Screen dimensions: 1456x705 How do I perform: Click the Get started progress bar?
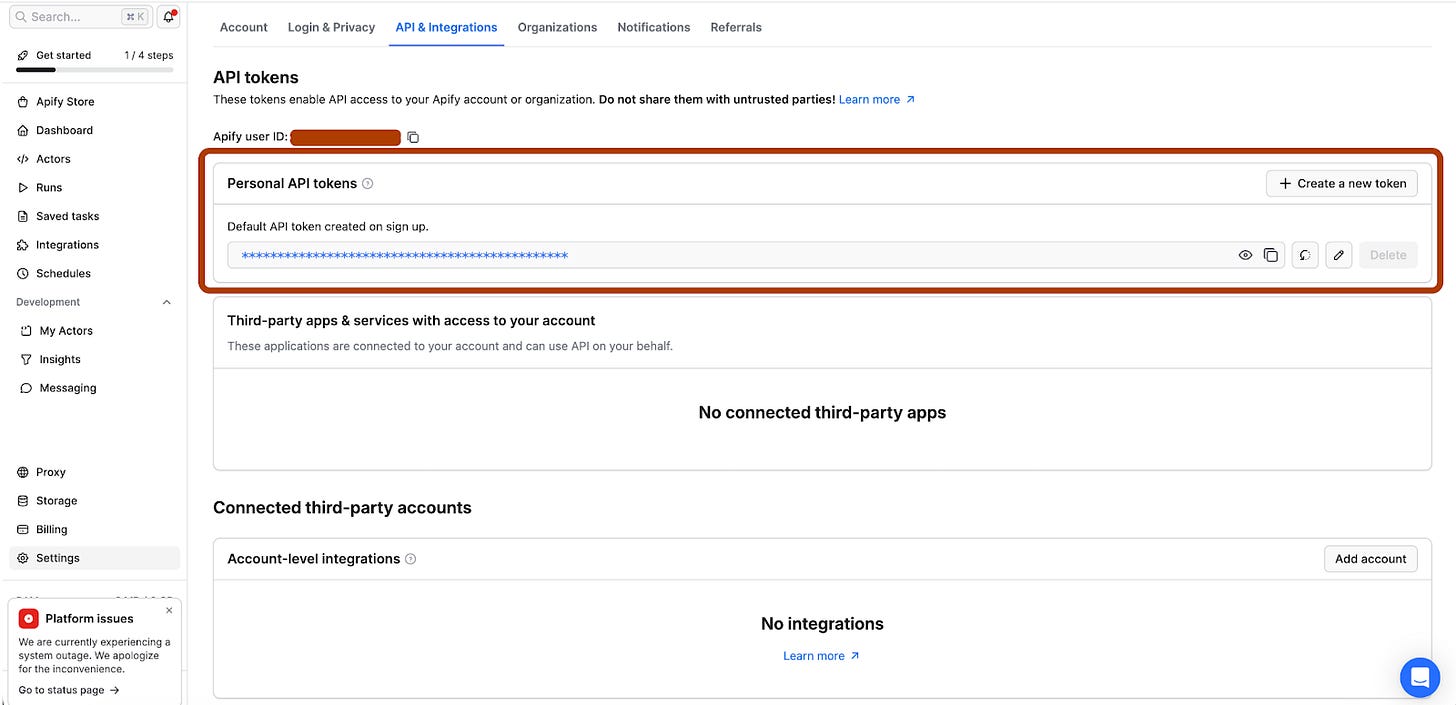coord(95,70)
